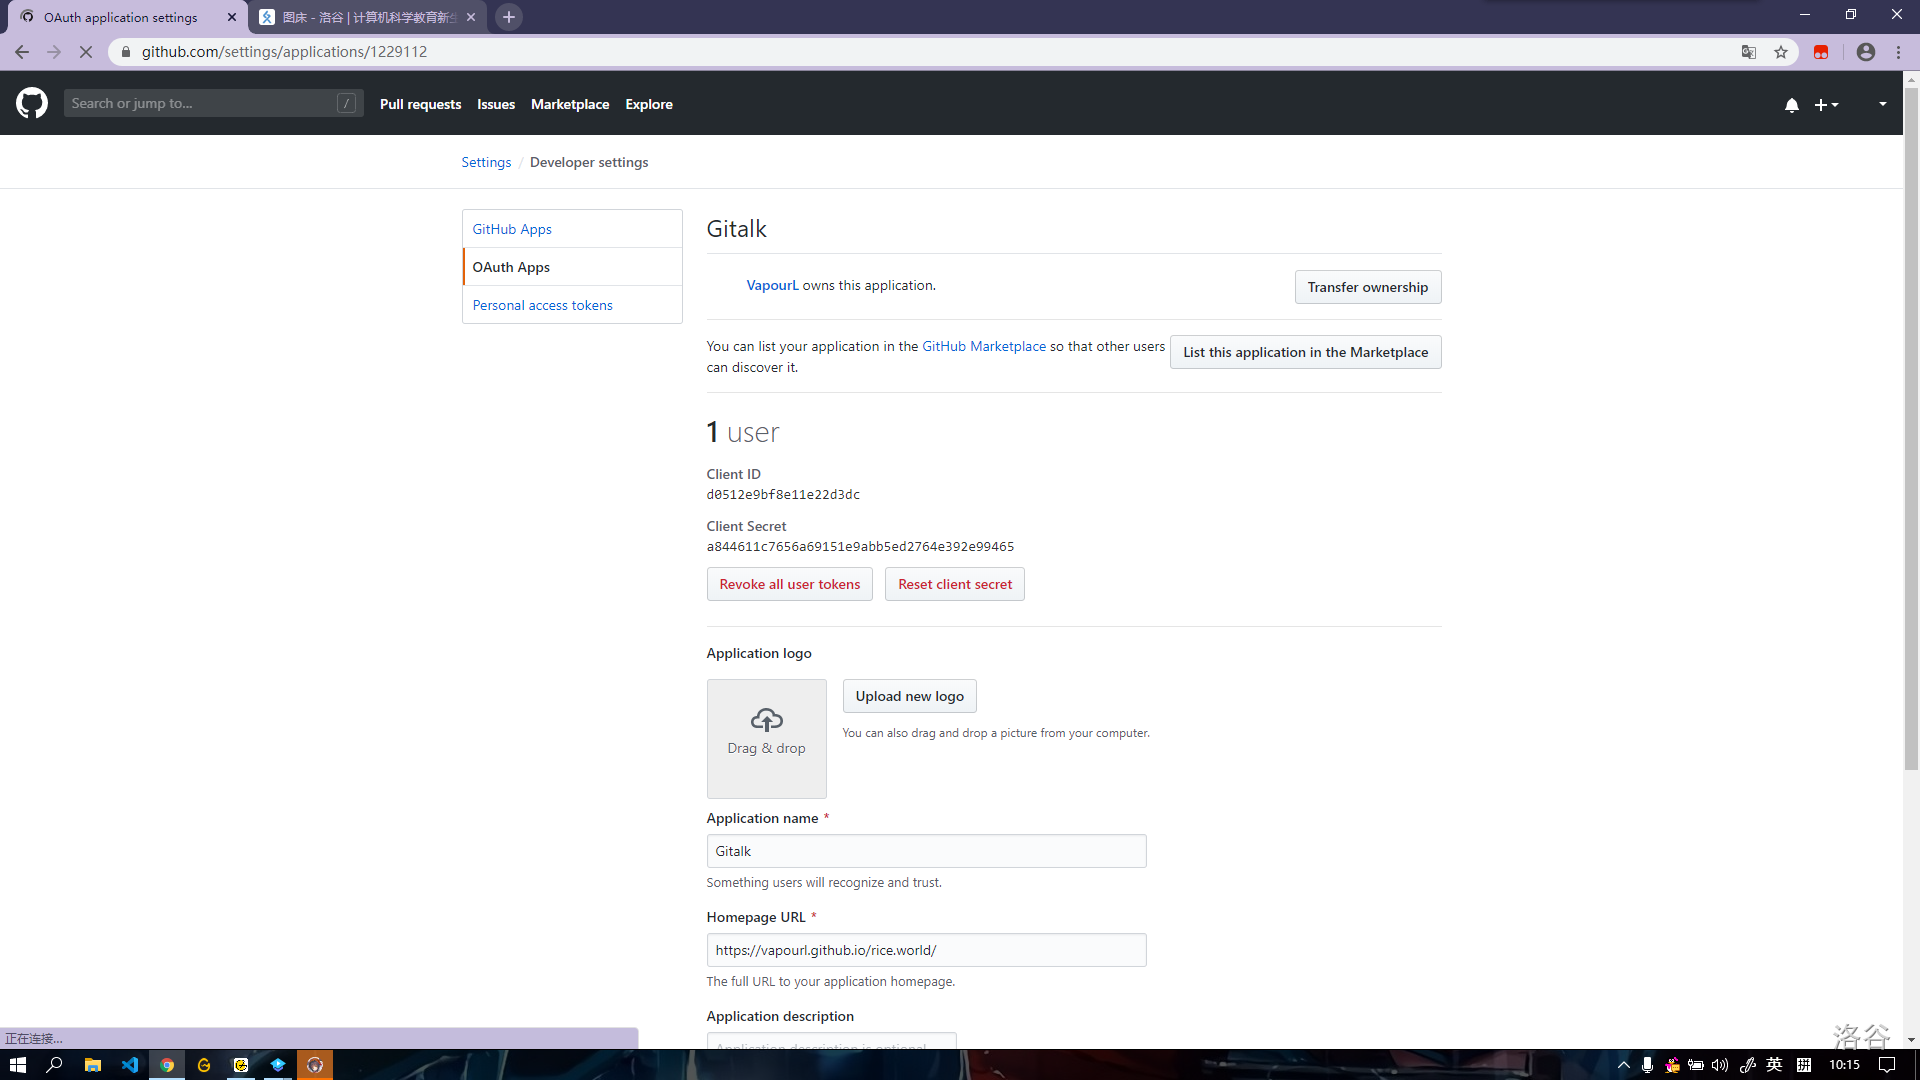Click the Client ID value text
The height and width of the screenshot is (1080, 1920).
click(783, 495)
